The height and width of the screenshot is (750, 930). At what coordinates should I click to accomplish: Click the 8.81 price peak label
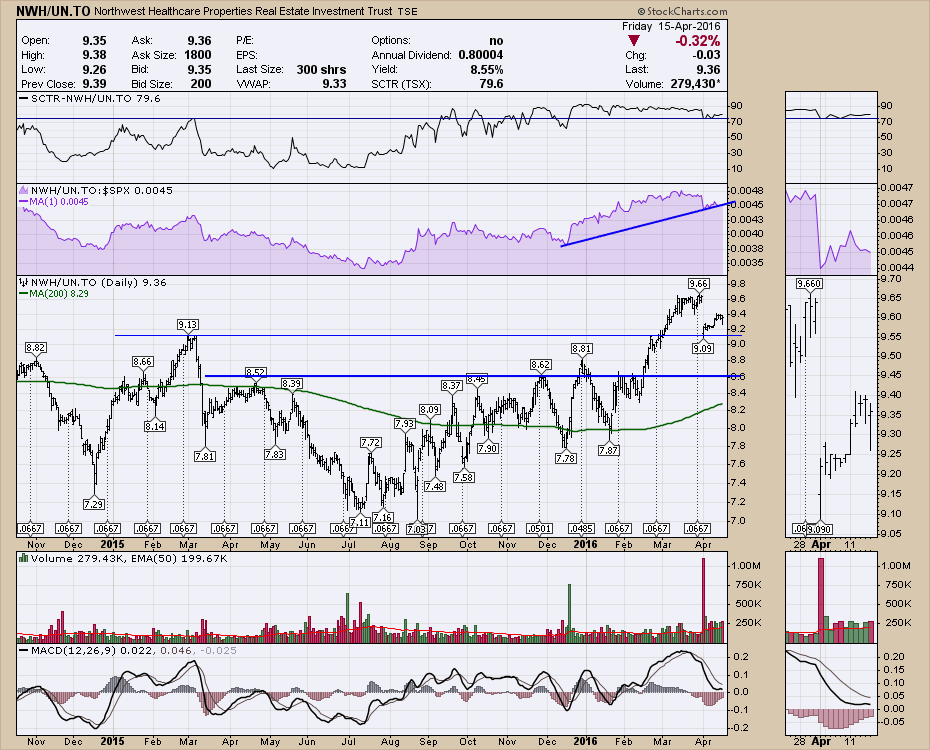(582, 349)
